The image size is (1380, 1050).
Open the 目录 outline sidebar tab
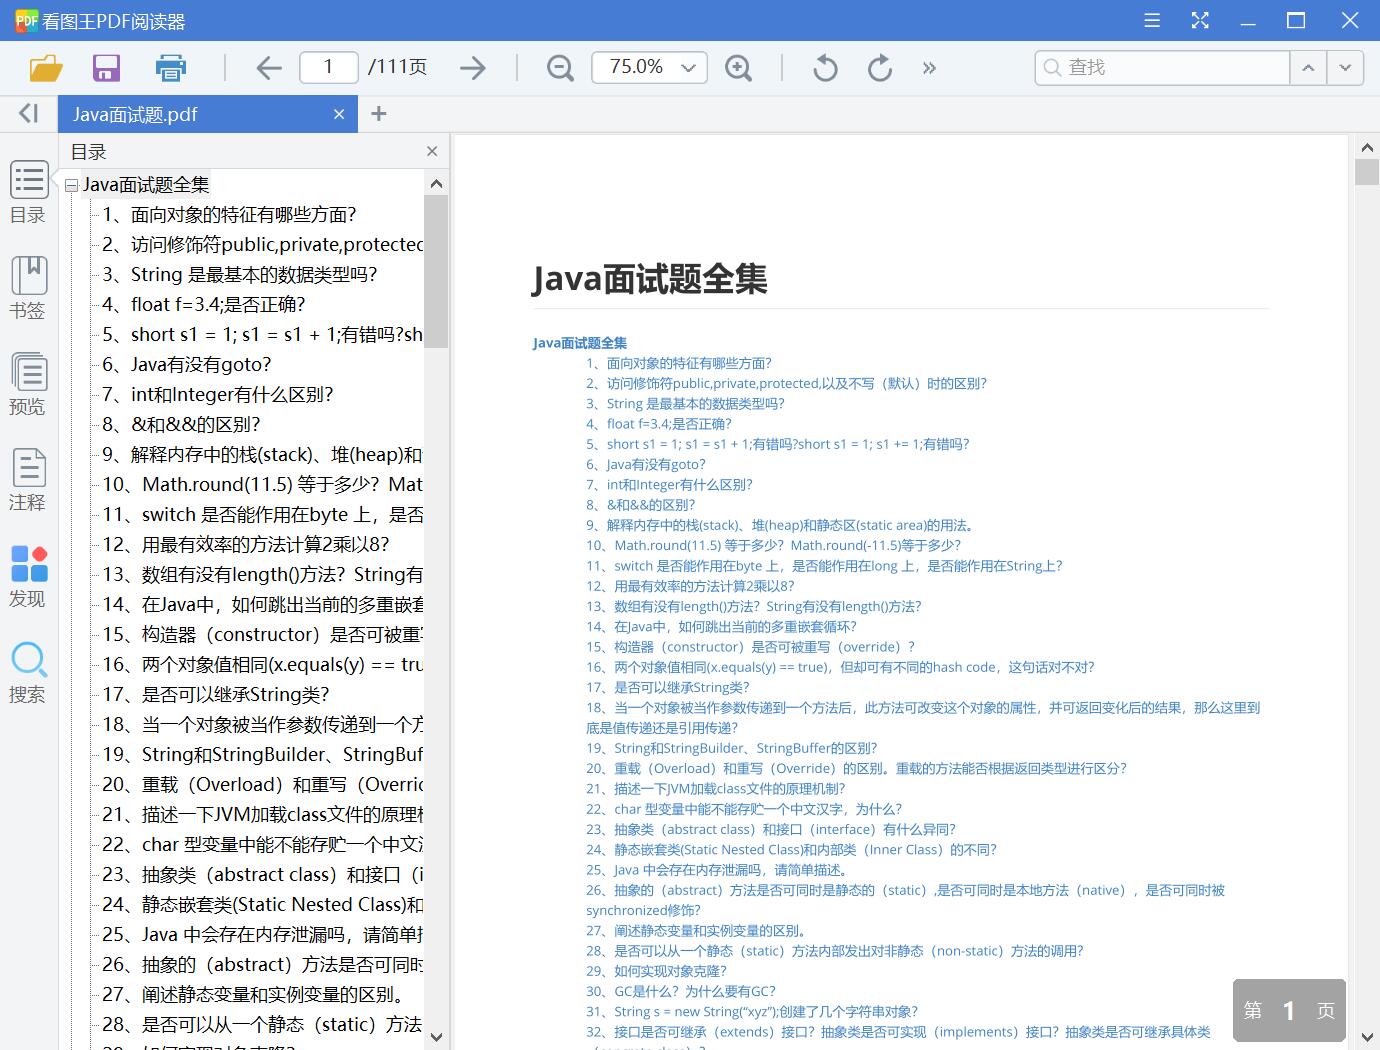(x=28, y=193)
